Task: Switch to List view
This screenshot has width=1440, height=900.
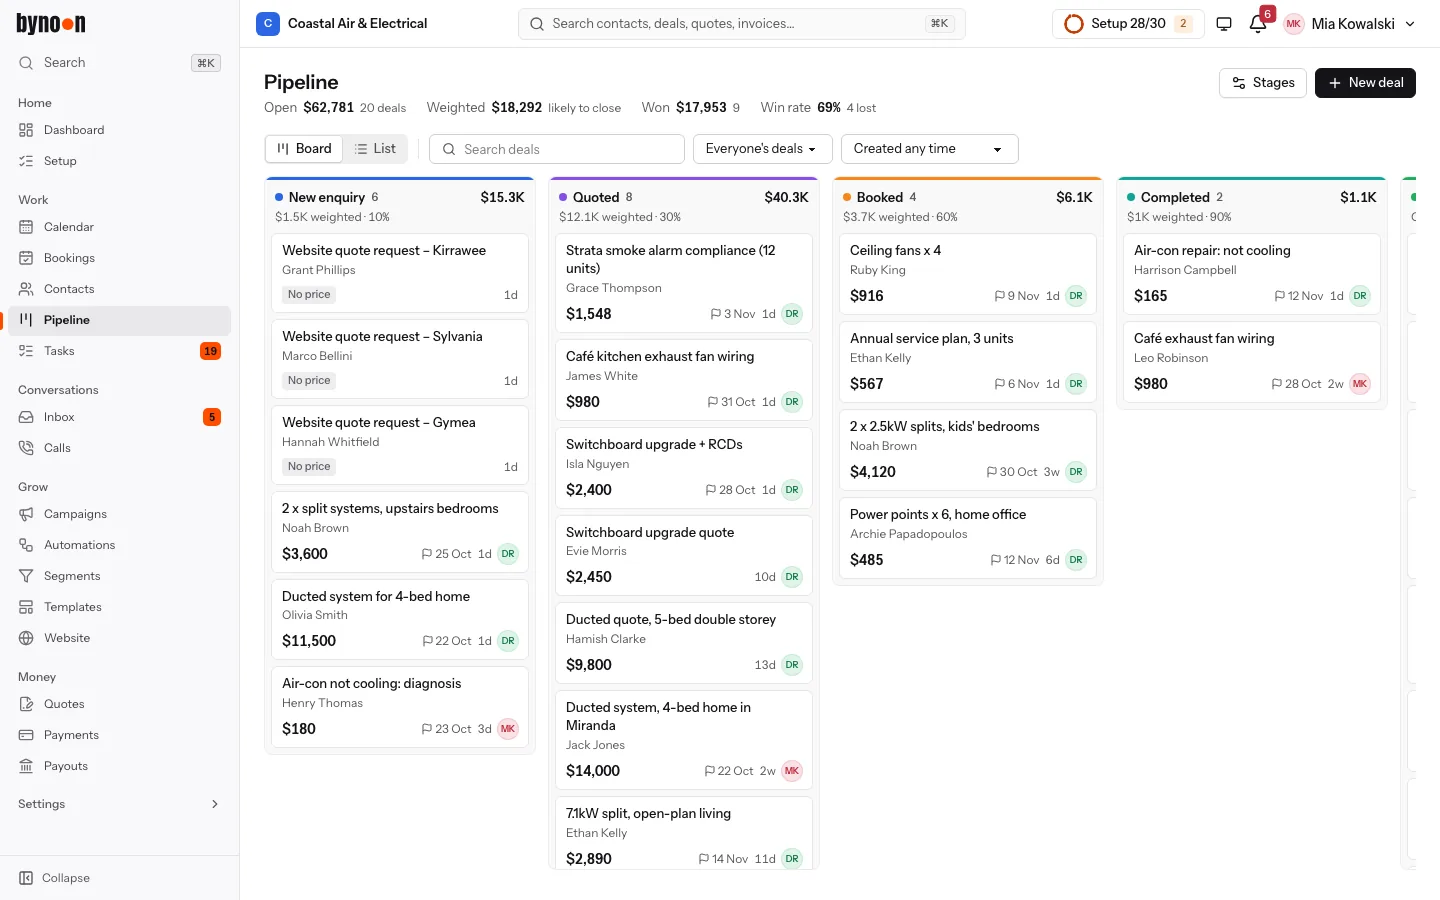Action: click(x=375, y=149)
